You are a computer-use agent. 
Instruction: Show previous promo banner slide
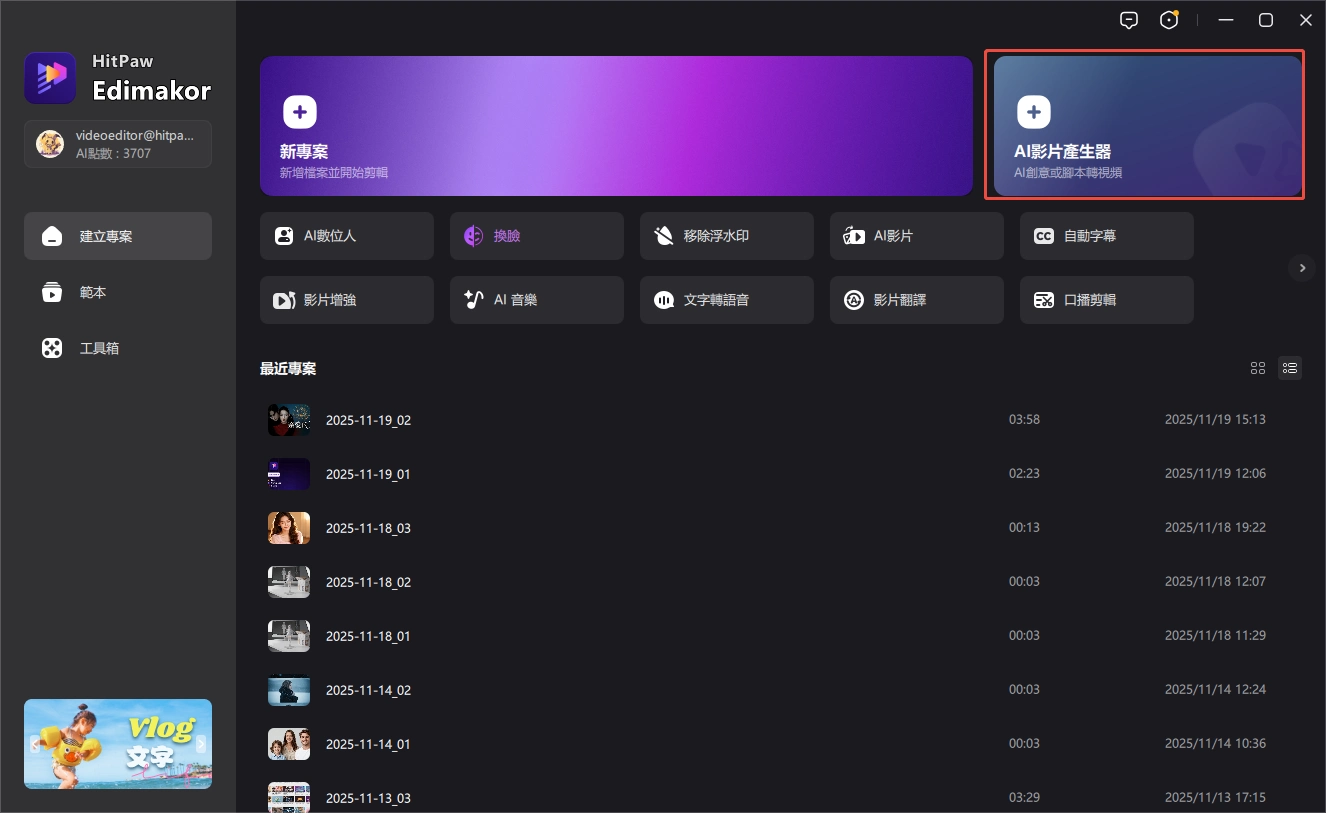point(35,743)
